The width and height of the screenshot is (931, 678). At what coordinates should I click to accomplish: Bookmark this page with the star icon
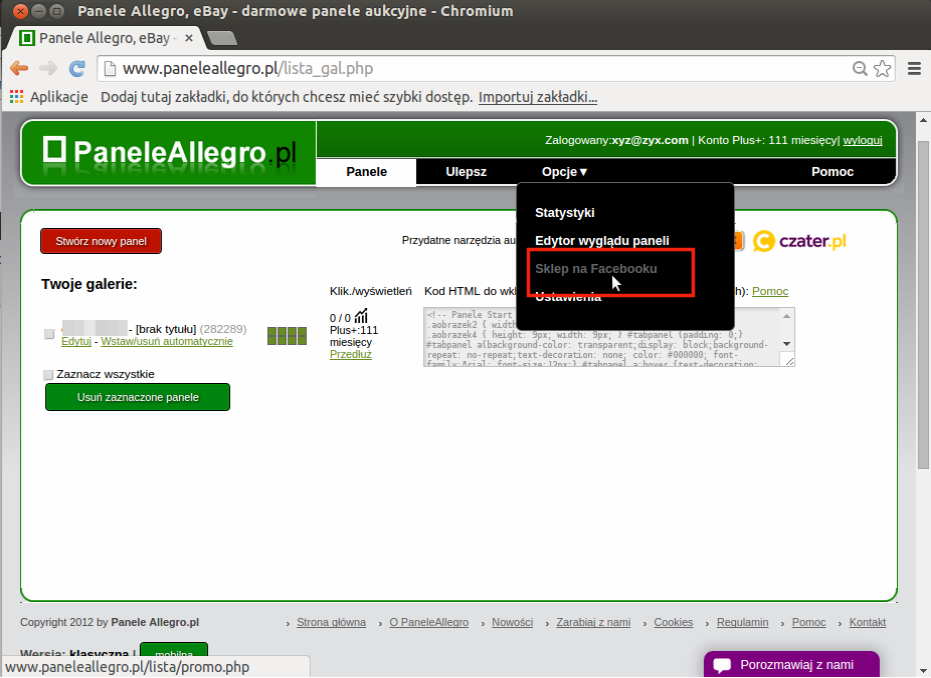882,69
